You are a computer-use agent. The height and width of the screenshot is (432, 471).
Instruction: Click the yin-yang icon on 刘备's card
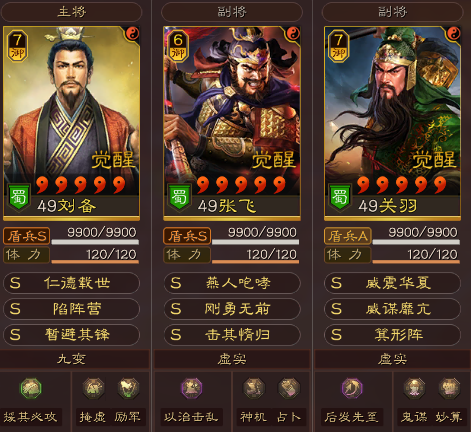(132, 33)
